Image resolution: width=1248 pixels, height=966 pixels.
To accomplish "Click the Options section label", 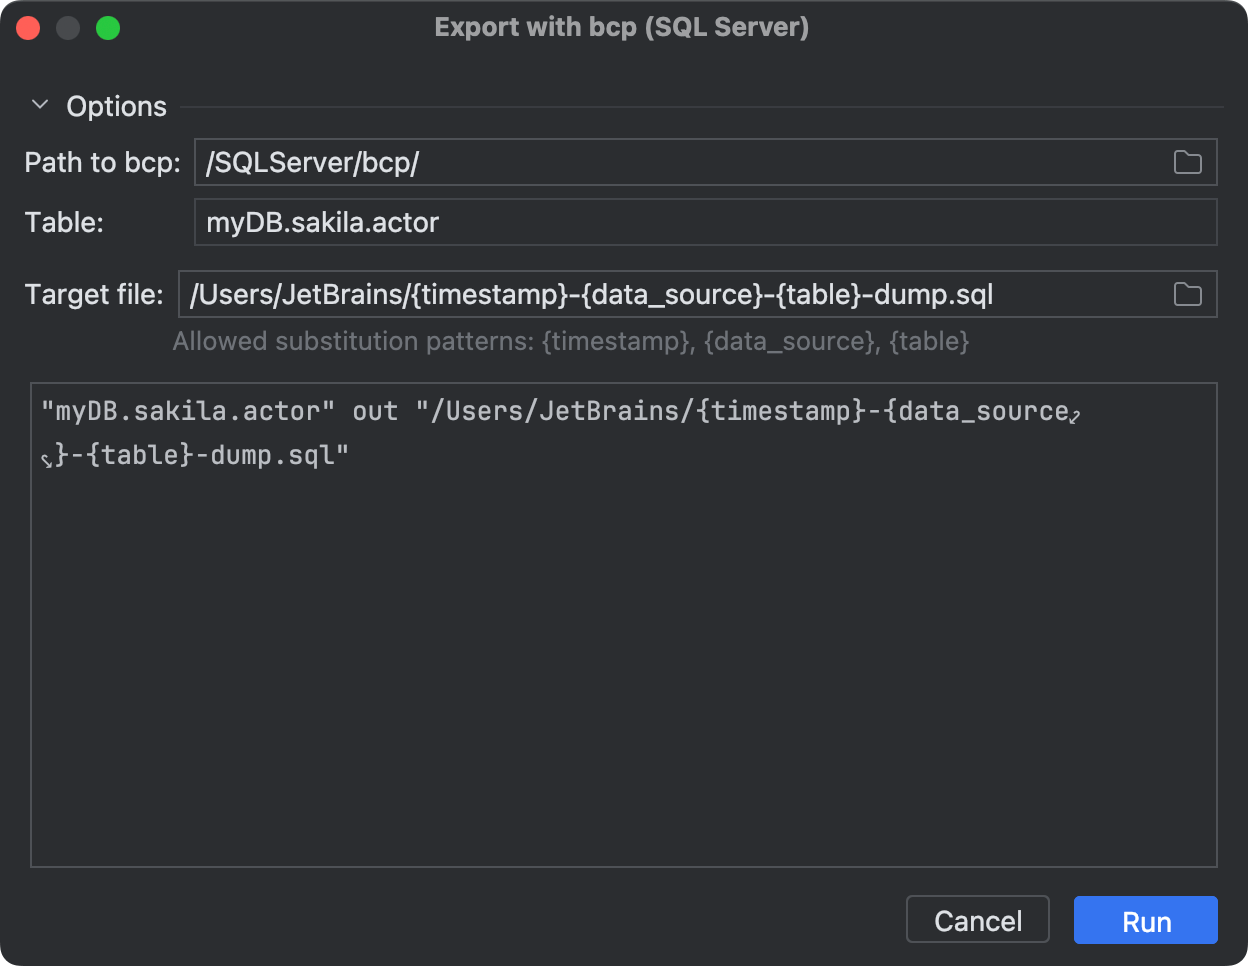I will (116, 106).
